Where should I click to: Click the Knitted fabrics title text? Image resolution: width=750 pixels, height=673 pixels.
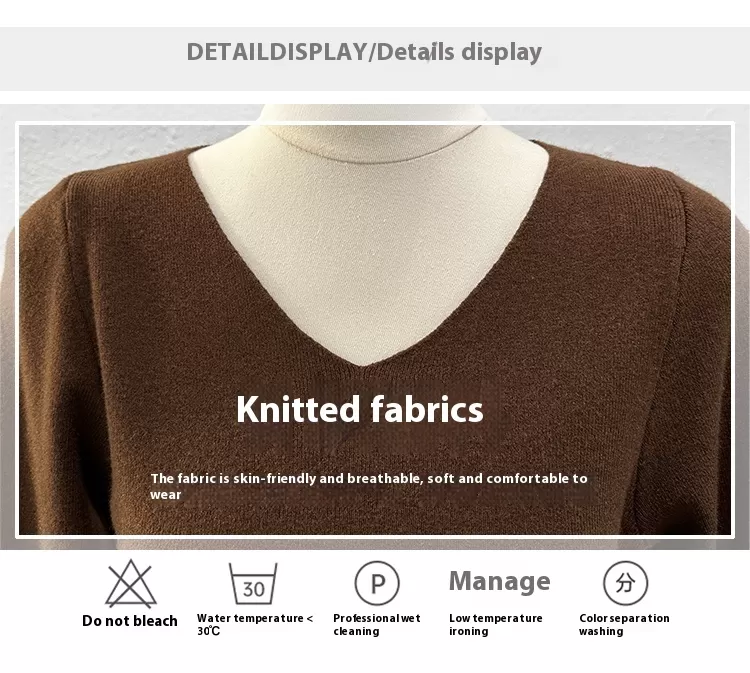pyautogui.click(x=360, y=409)
